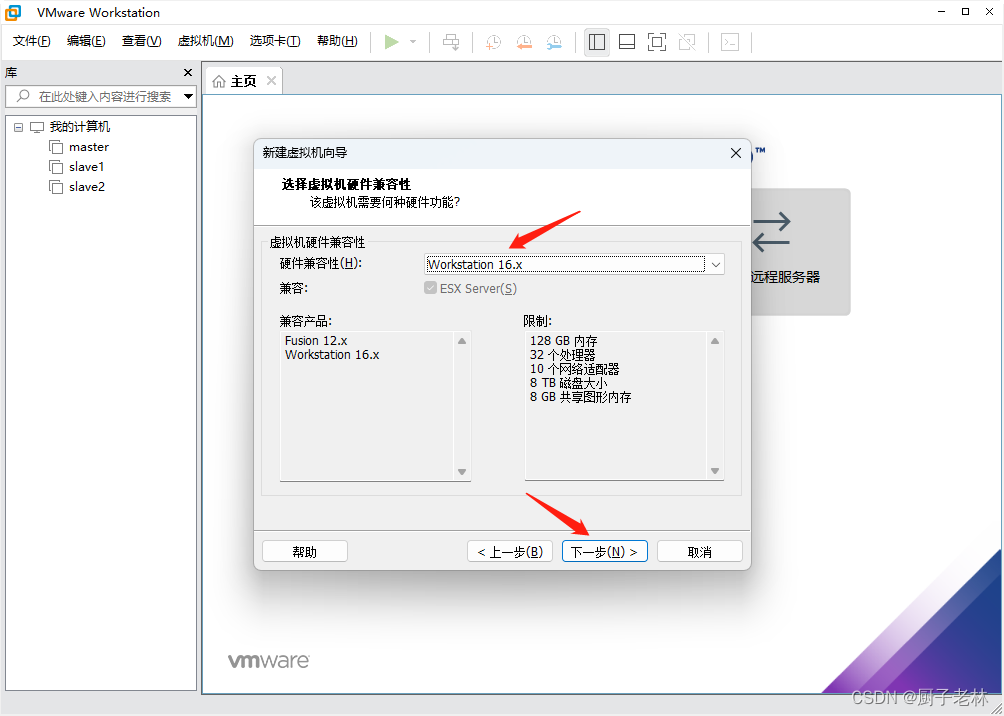Click the slave2 VM icon
This screenshot has height=716, width=1004.
(x=56, y=187)
